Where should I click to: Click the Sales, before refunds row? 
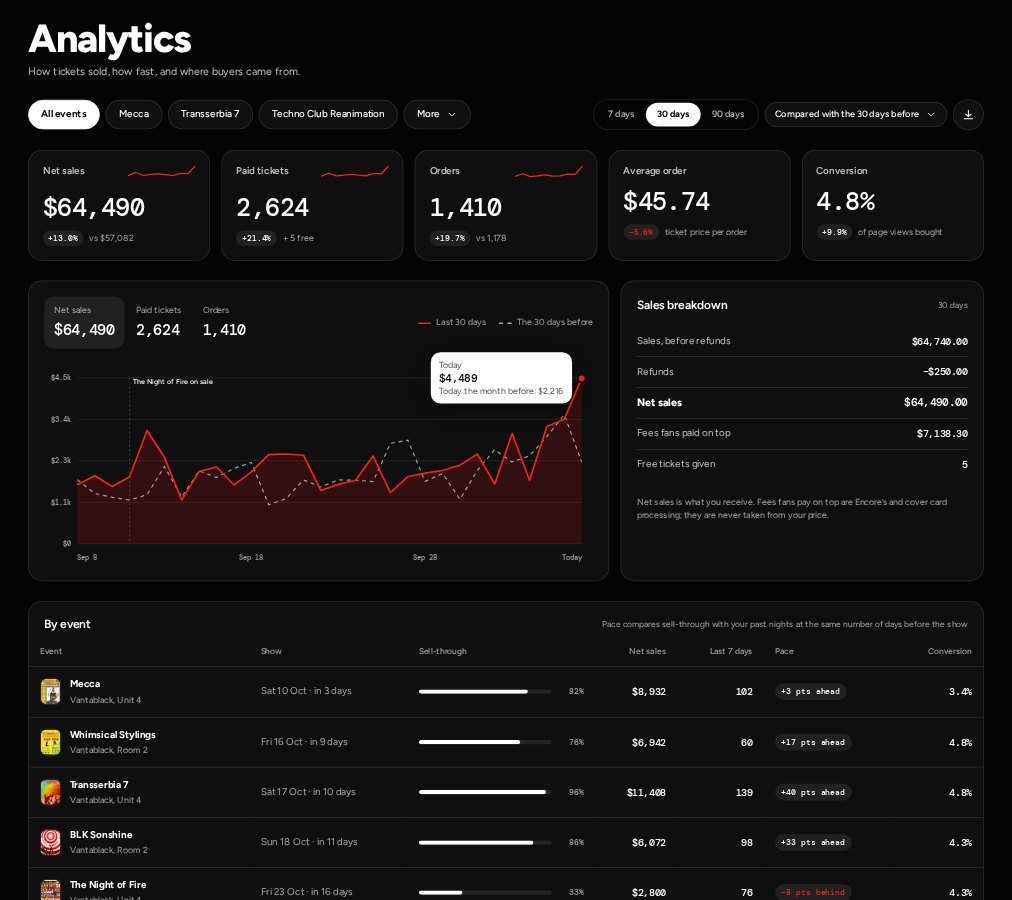[802, 341]
